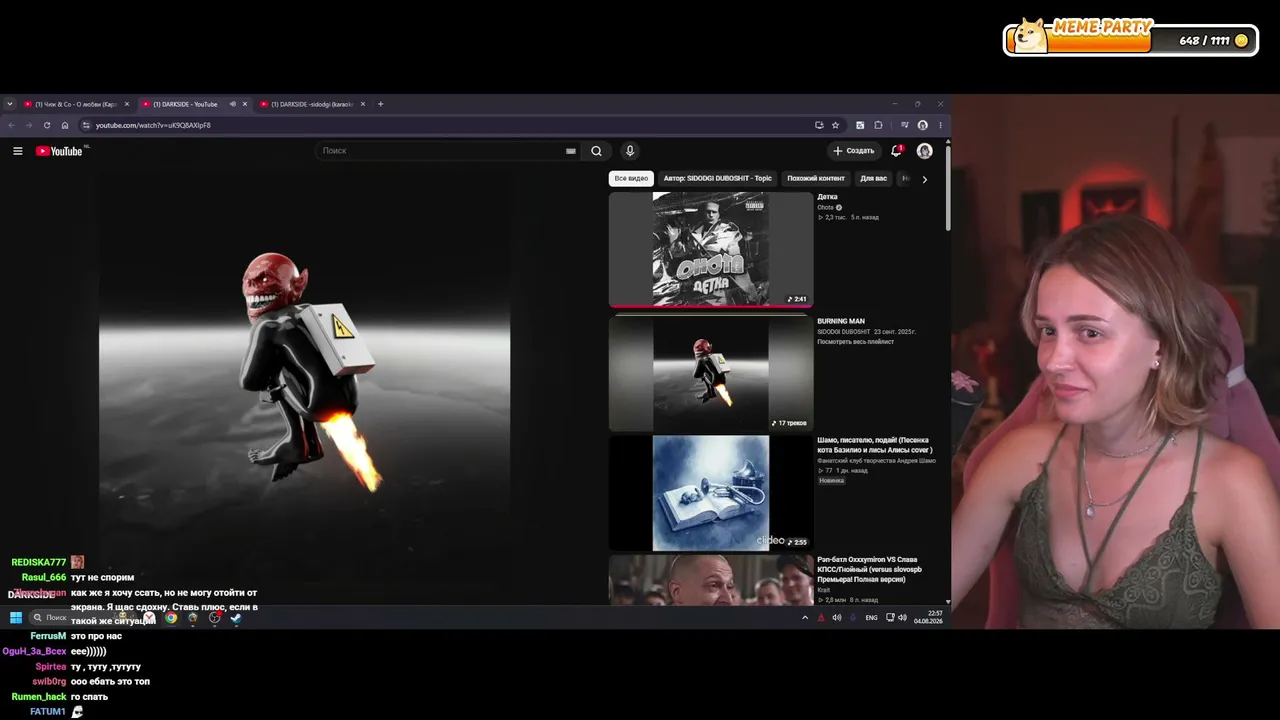Screen dimensions: 1280x720
Task: Click the browser address bar URL
Action: point(153,125)
